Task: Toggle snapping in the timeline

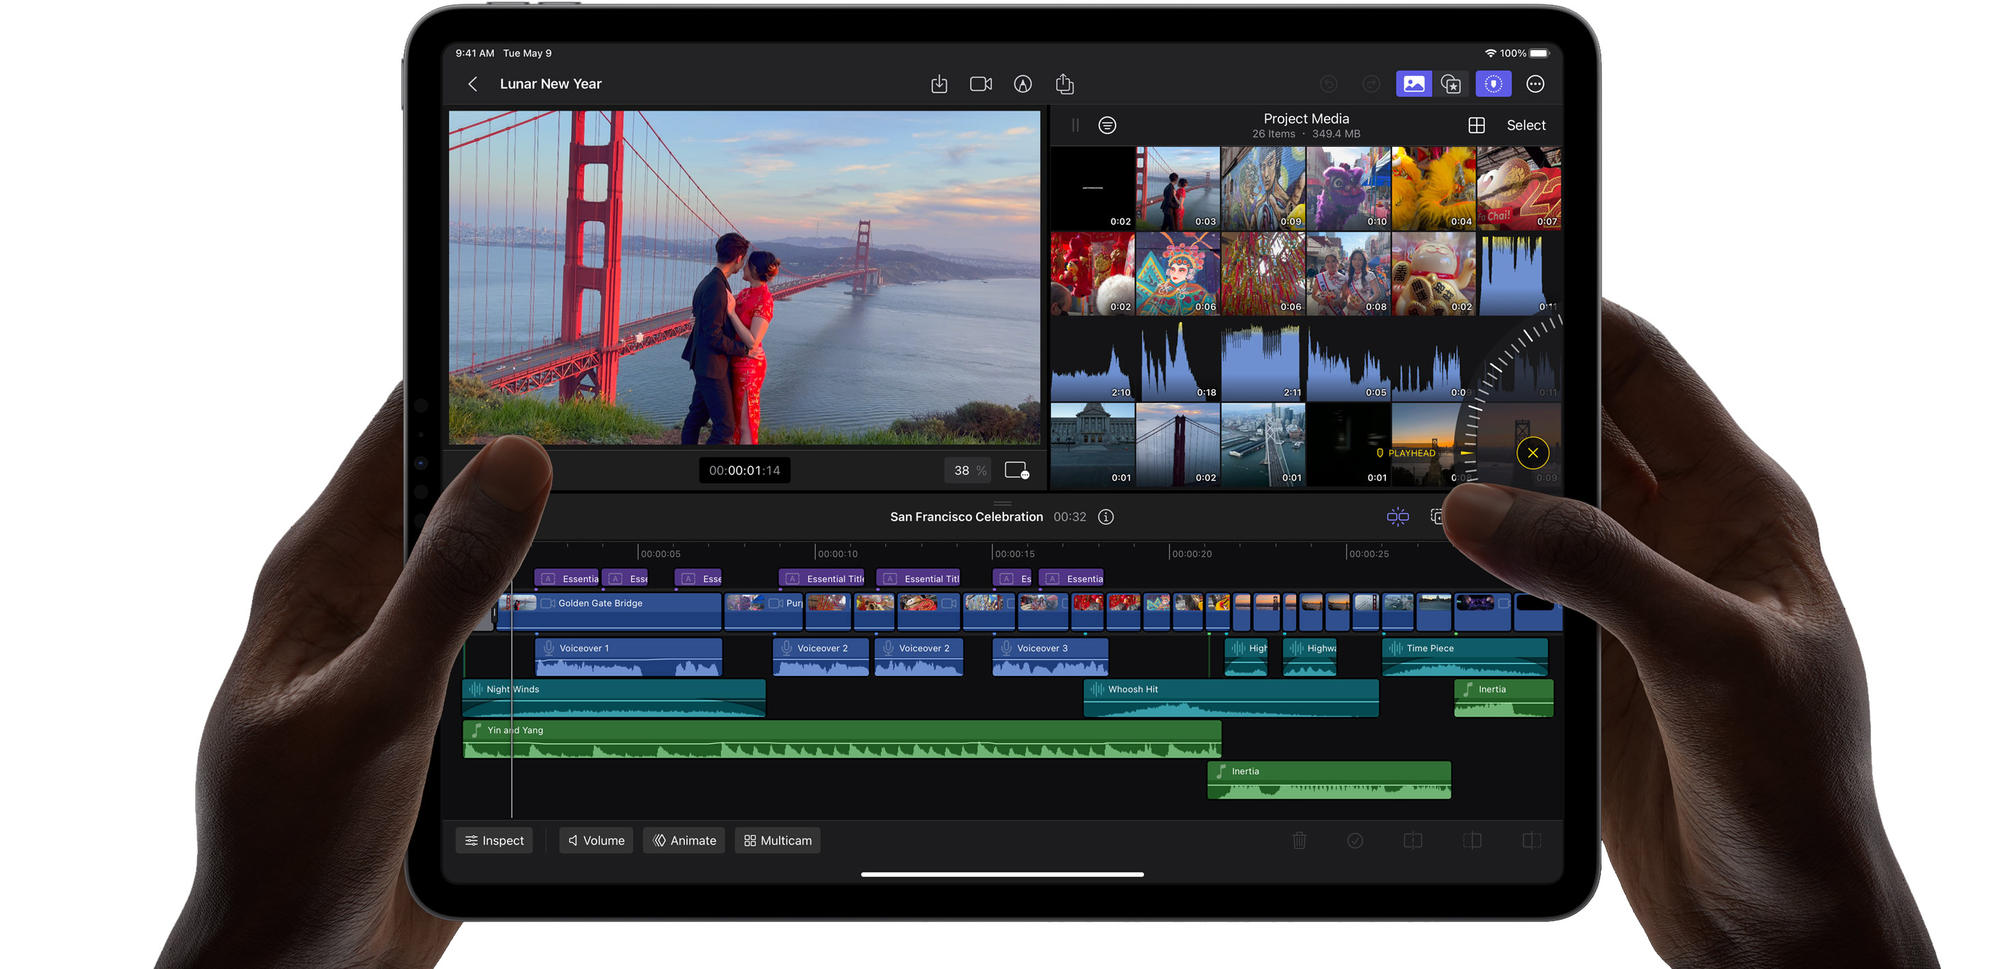Action: point(1398,516)
